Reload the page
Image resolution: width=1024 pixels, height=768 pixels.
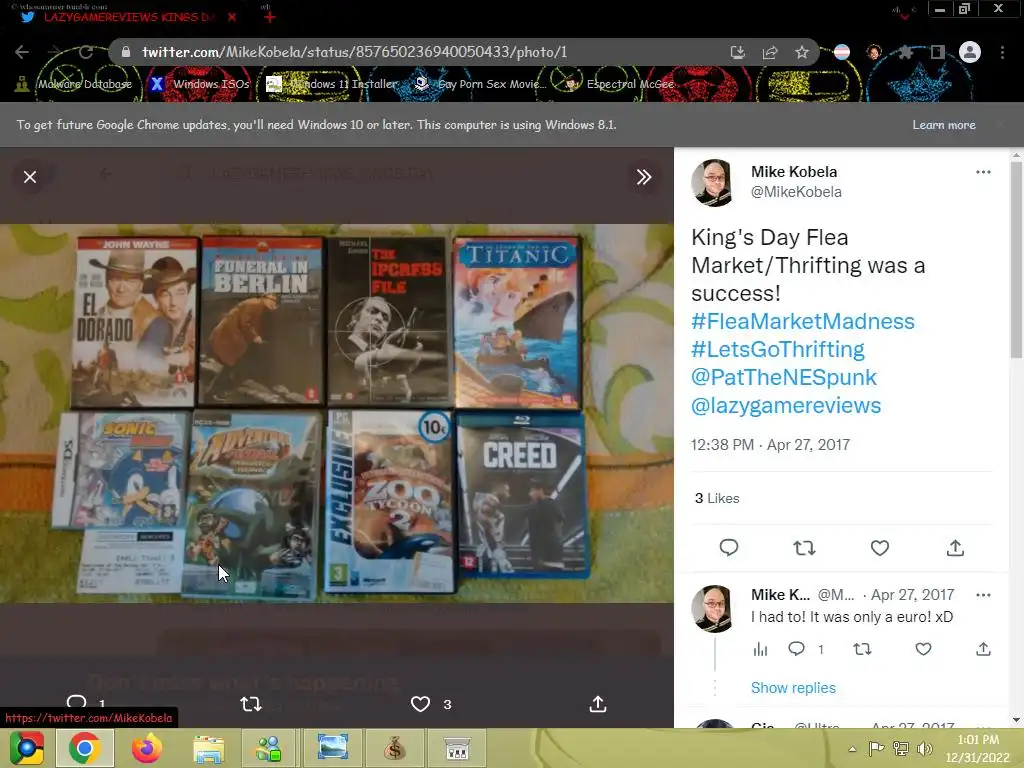tap(86, 52)
